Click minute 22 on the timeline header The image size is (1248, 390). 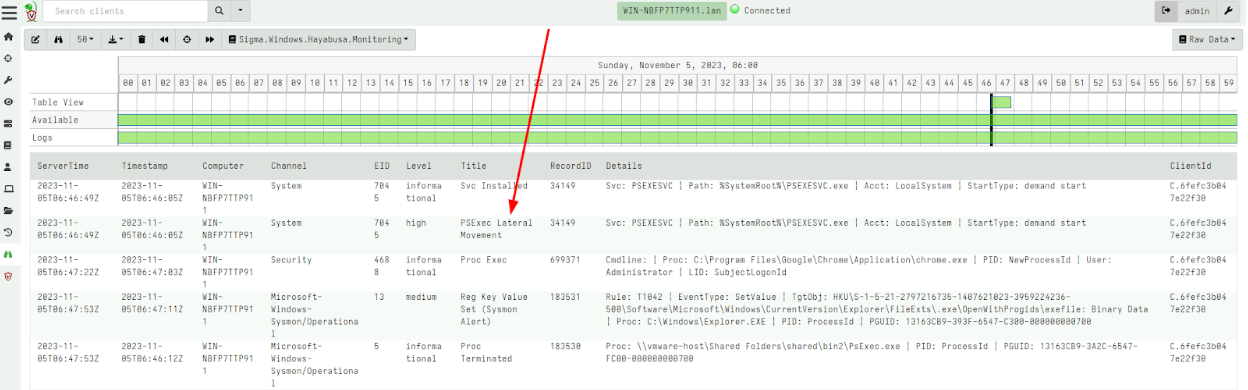(539, 83)
